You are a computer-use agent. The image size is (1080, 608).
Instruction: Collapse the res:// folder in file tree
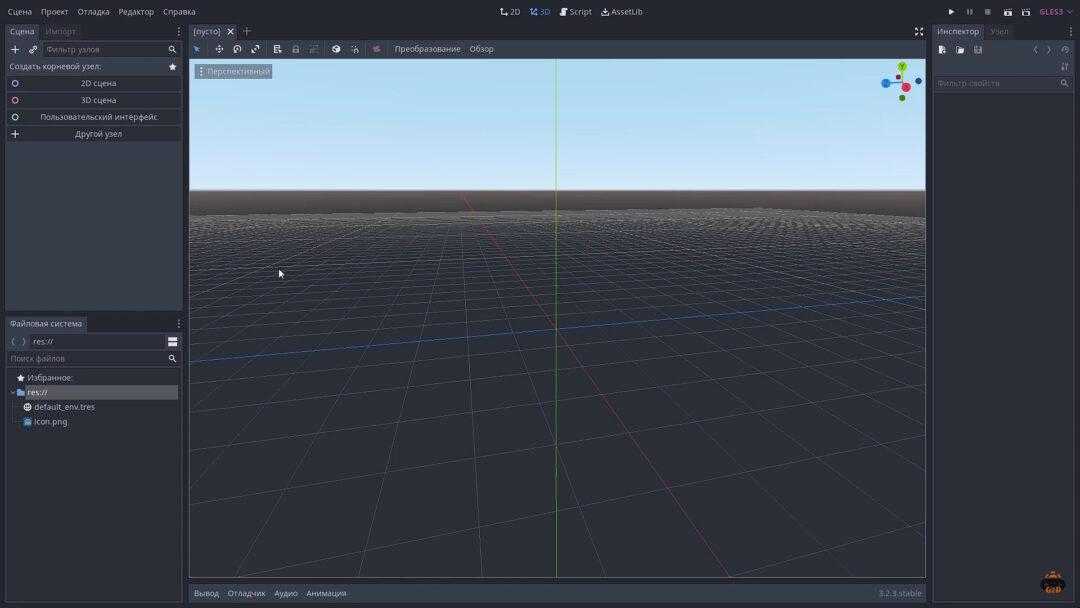(12, 393)
